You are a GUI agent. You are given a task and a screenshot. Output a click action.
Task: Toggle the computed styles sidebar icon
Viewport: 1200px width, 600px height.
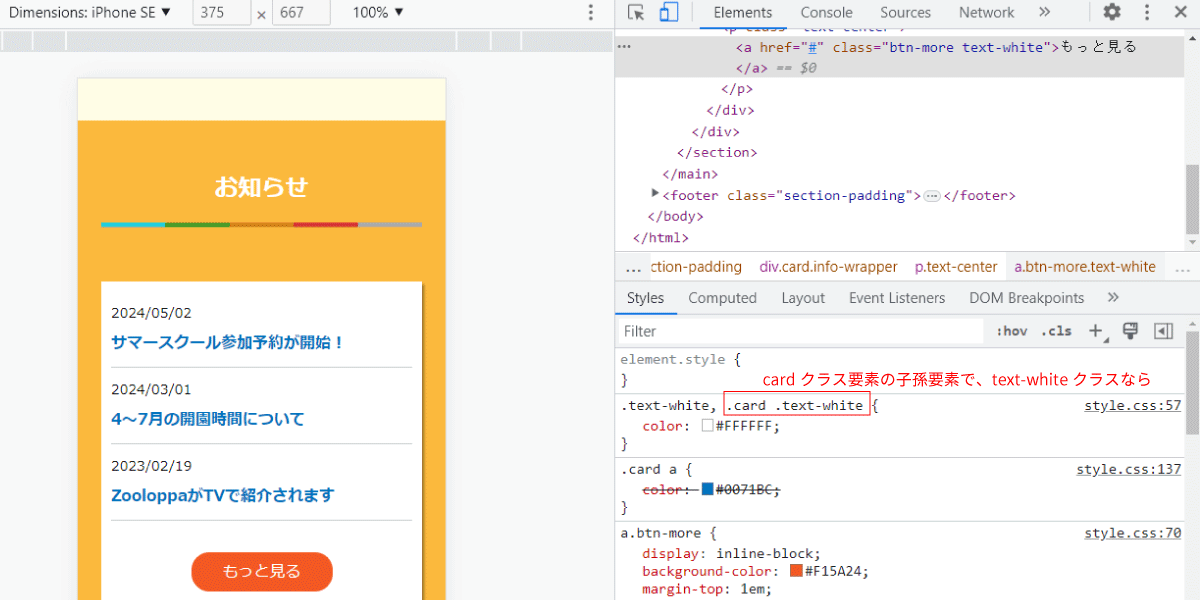coord(1163,331)
